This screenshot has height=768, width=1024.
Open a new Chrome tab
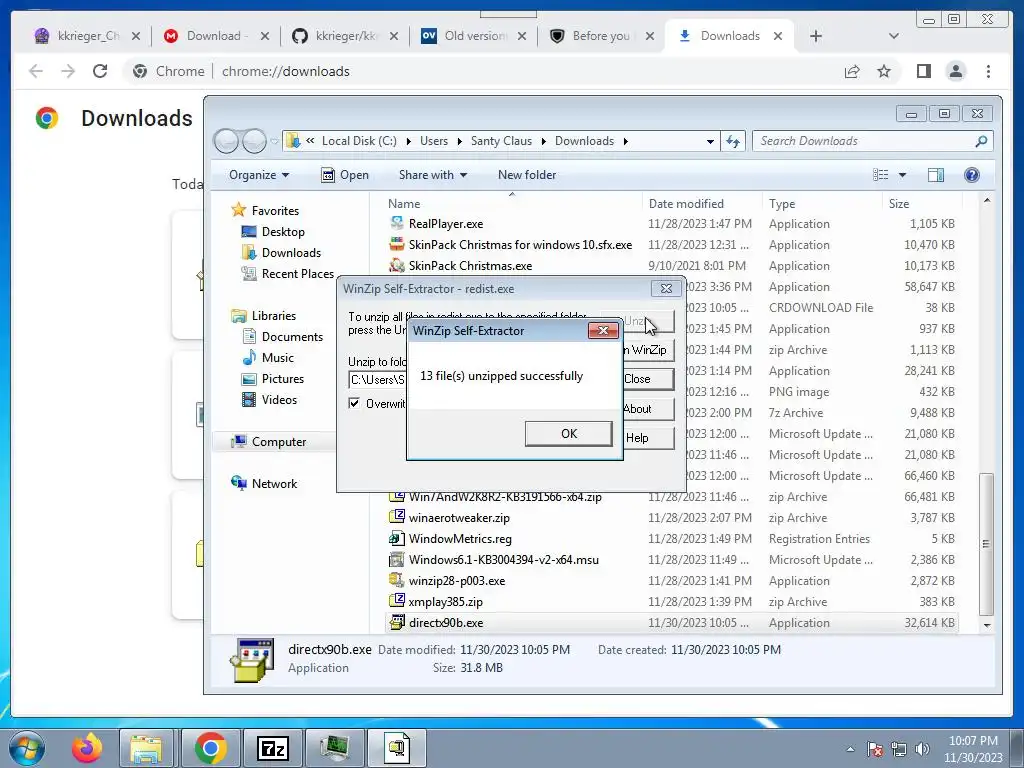tap(815, 36)
